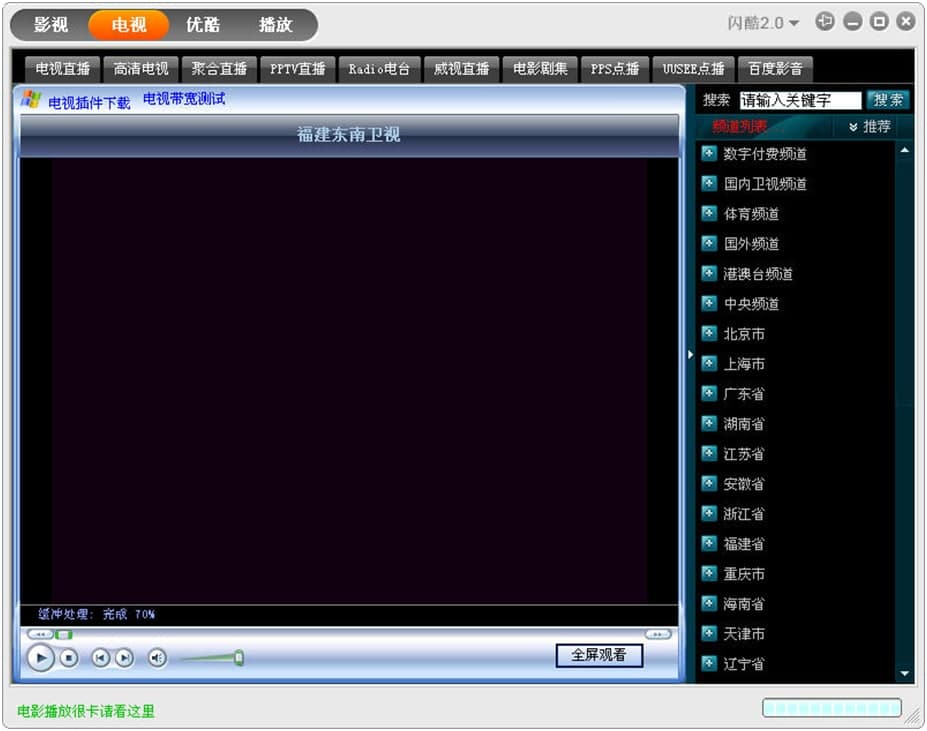Screen dimensions: 927x731
Task: Expand 国外频道 channel group
Action: click(709, 244)
